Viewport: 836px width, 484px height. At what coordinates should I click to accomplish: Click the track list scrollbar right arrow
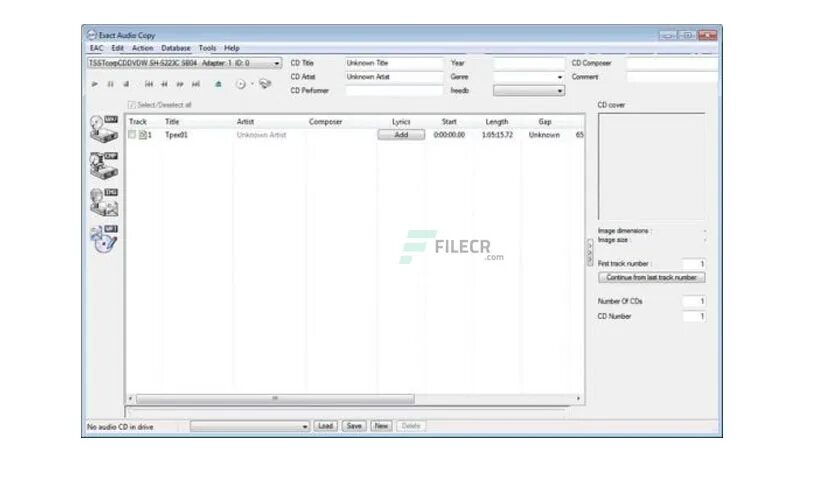tap(578, 398)
